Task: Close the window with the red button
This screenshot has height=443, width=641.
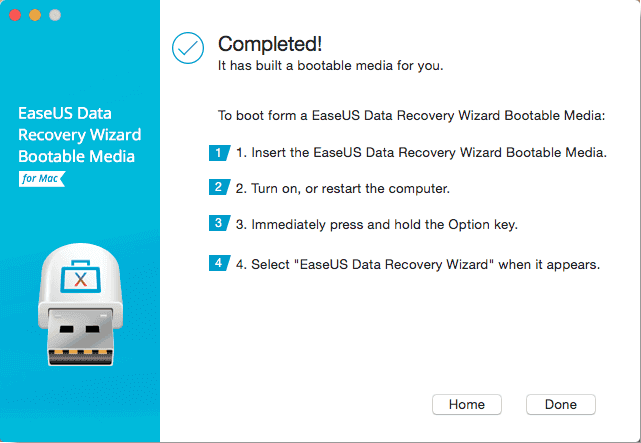Action: point(15,15)
